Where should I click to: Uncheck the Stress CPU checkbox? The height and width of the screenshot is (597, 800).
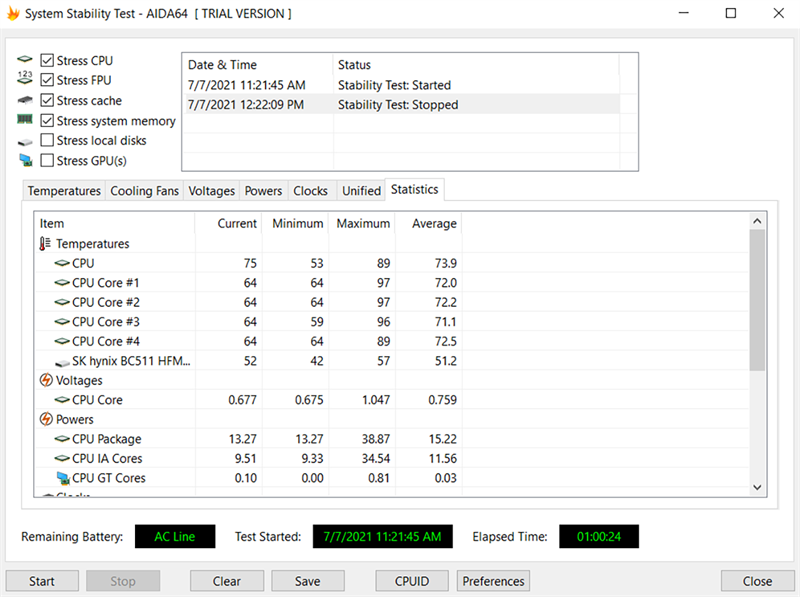pyautogui.click(x=47, y=60)
